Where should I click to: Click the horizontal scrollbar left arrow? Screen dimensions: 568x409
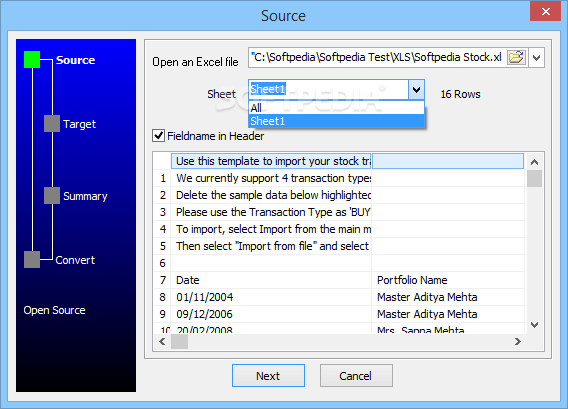162,341
